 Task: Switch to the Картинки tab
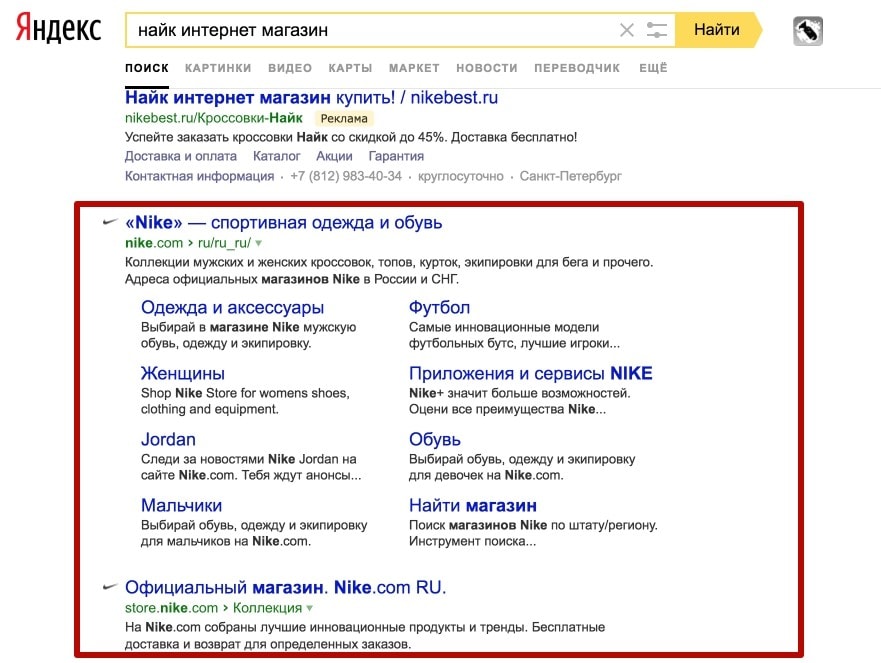tap(218, 68)
